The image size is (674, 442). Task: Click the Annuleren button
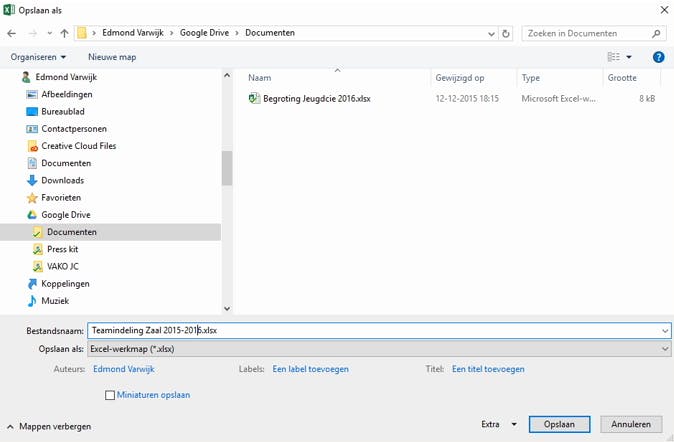tap(631, 424)
